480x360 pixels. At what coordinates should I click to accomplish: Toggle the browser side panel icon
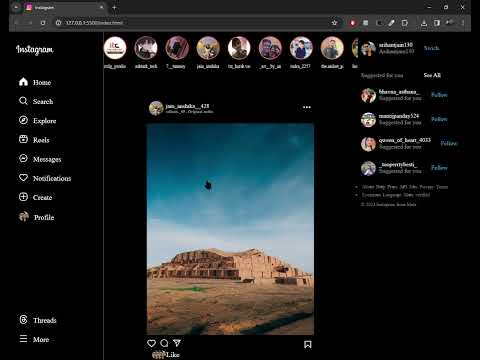[437, 23]
